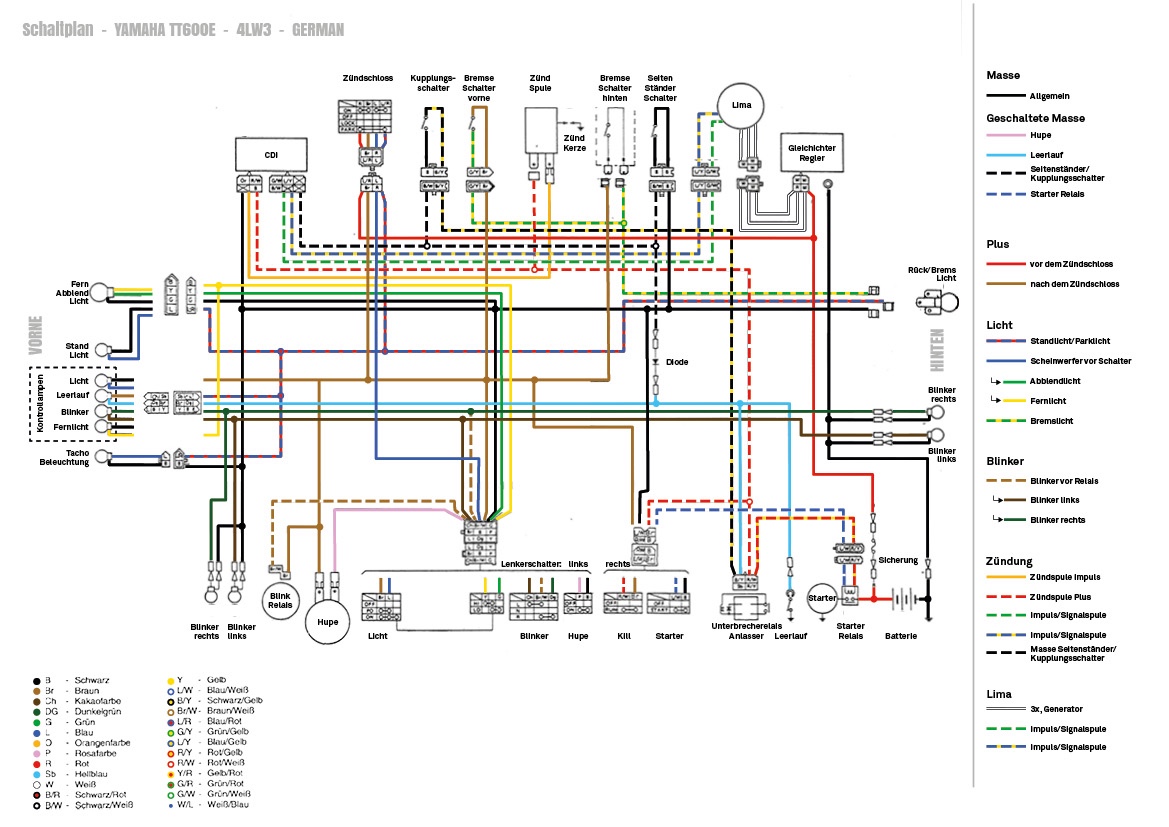
Task: Select the Fern Abblend Licht headlight bulb
Action: click(101, 292)
